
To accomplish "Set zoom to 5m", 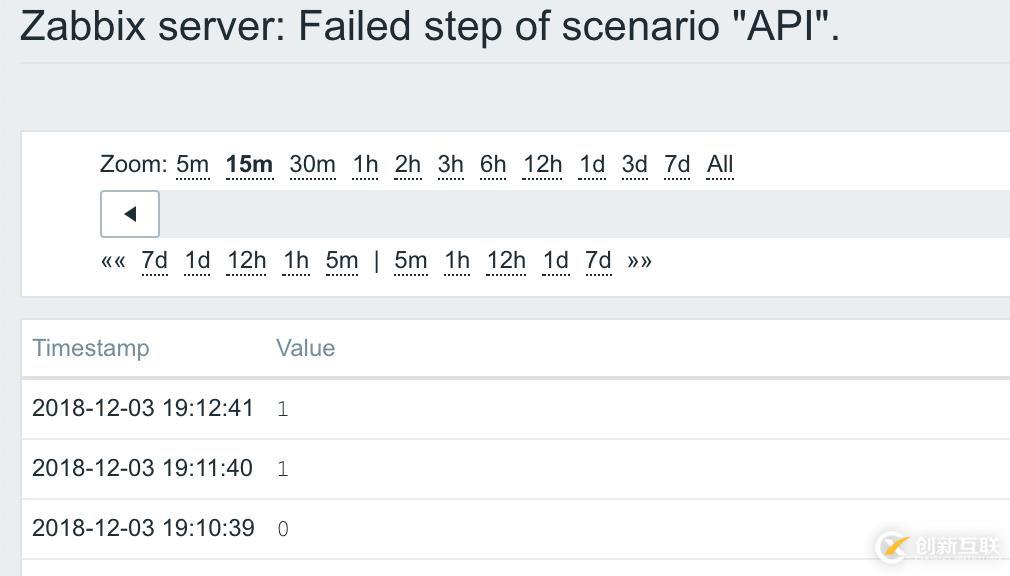I will (x=192, y=164).
